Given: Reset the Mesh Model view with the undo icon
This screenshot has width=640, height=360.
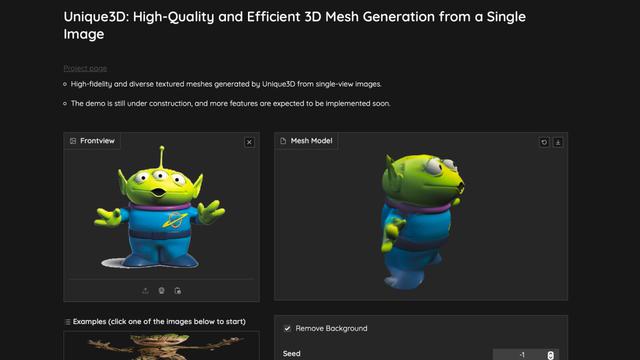Looking at the screenshot, I should [544, 142].
